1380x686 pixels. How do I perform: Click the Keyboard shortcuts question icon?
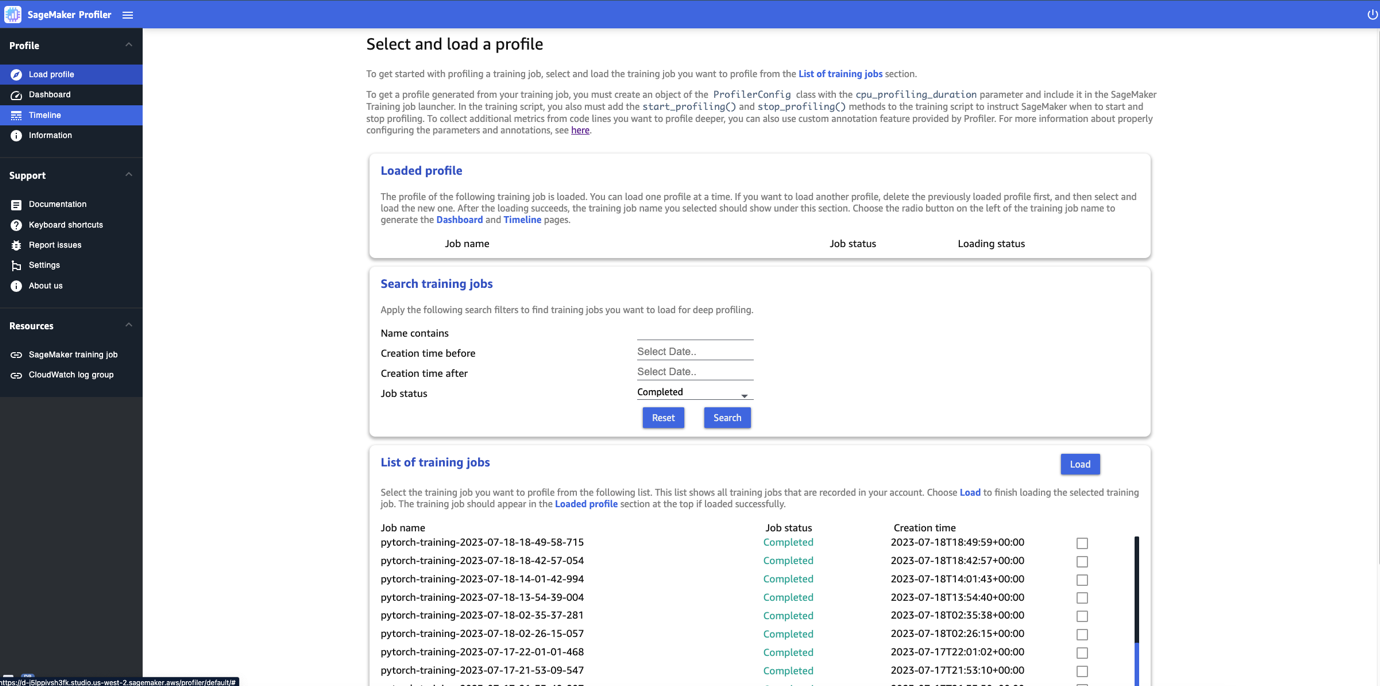(16, 225)
